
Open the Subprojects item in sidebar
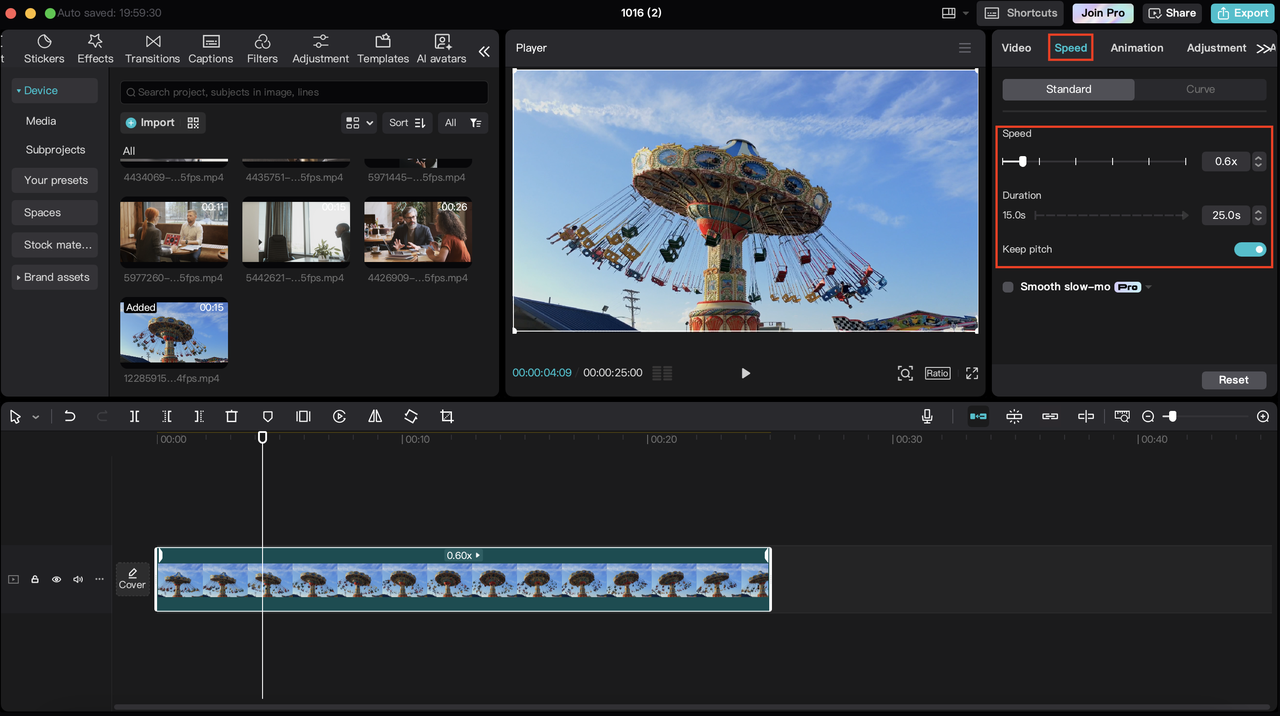55,150
